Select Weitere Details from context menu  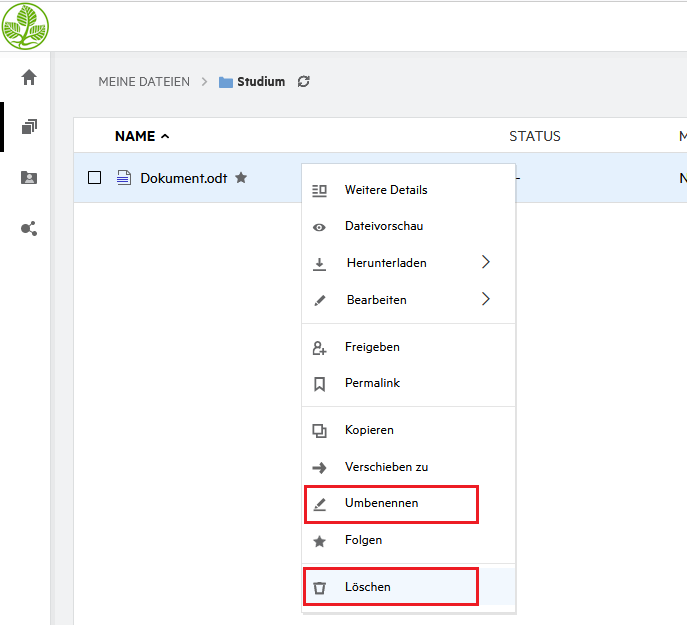pos(385,190)
